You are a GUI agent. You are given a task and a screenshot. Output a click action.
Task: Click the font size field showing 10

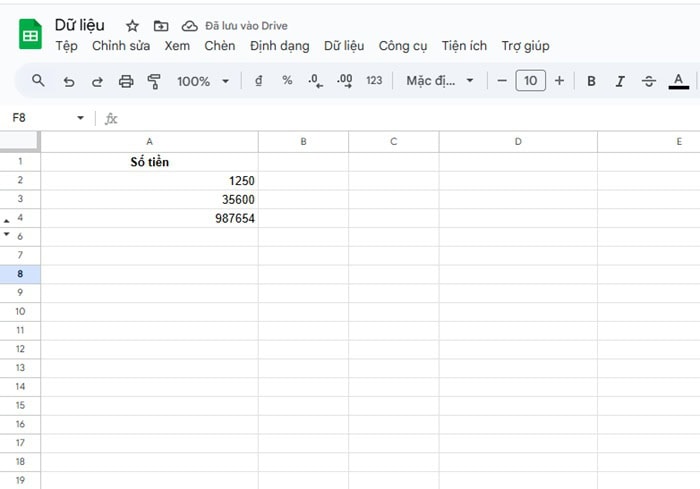(530, 81)
